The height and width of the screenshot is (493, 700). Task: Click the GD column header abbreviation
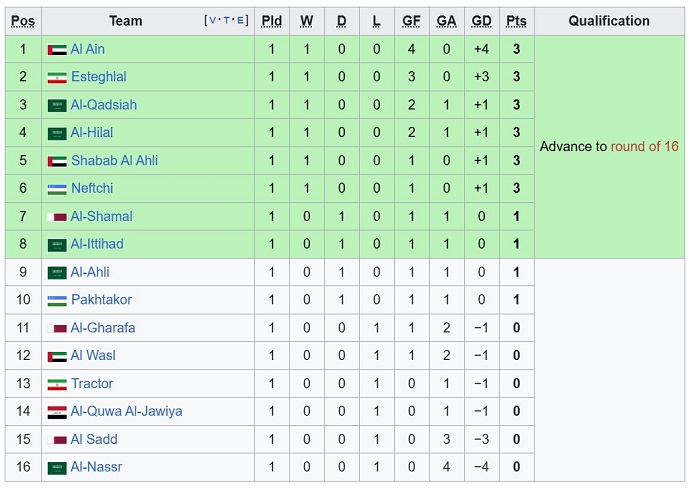(x=481, y=21)
